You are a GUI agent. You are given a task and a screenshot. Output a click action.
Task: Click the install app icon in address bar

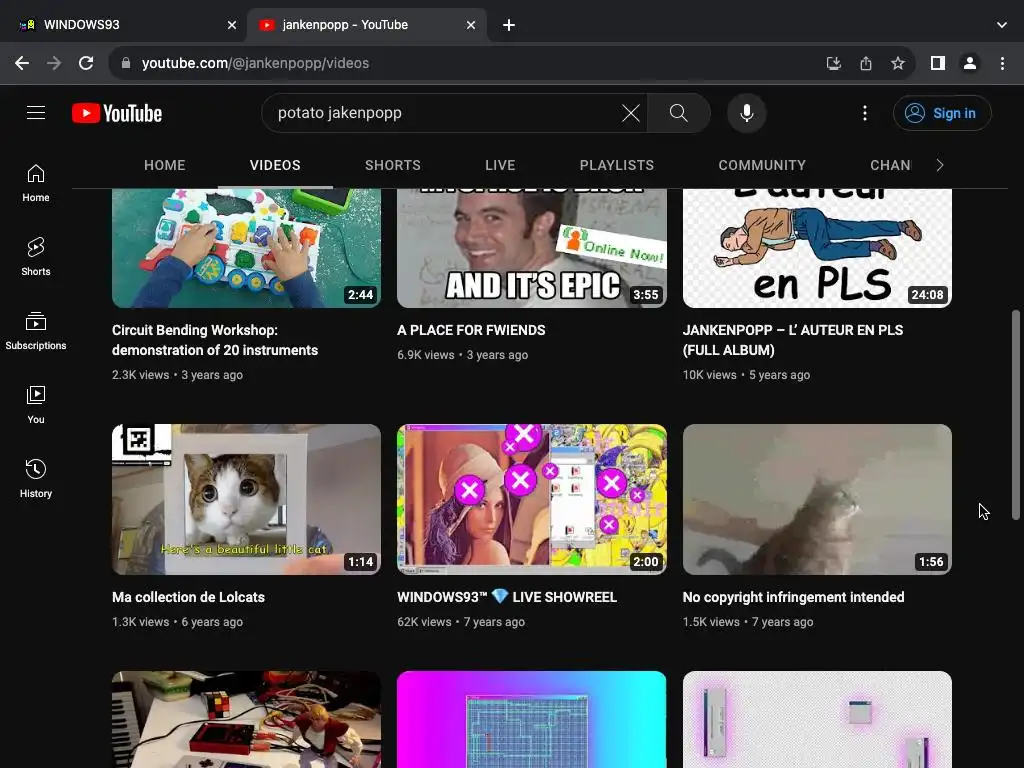(x=833, y=63)
